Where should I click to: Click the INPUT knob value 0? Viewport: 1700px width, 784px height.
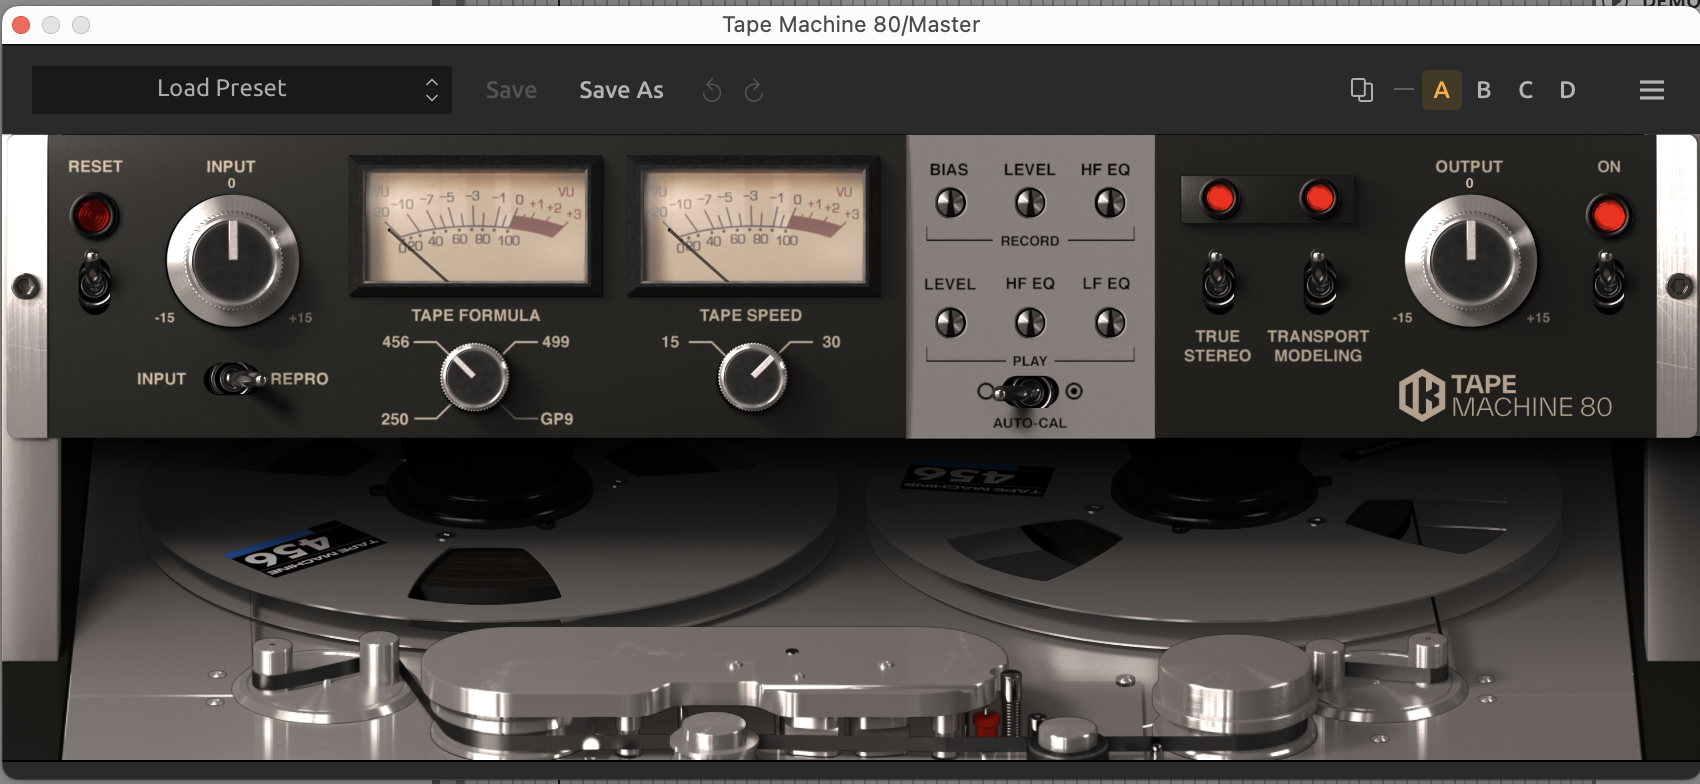point(231,184)
